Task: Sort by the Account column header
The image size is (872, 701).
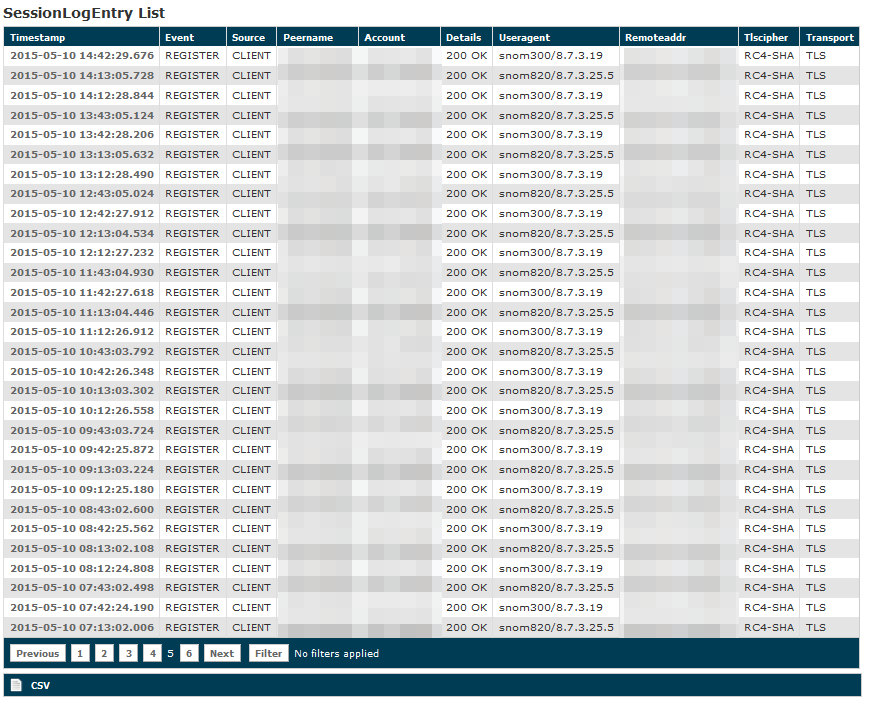Action: [x=385, y=38]
